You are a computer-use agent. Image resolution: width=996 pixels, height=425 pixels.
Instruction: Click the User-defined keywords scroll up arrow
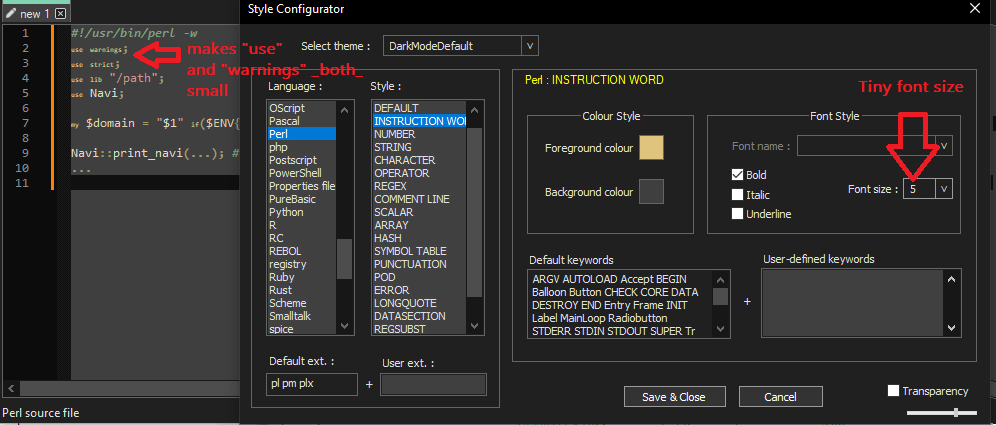tap(951, 278)
